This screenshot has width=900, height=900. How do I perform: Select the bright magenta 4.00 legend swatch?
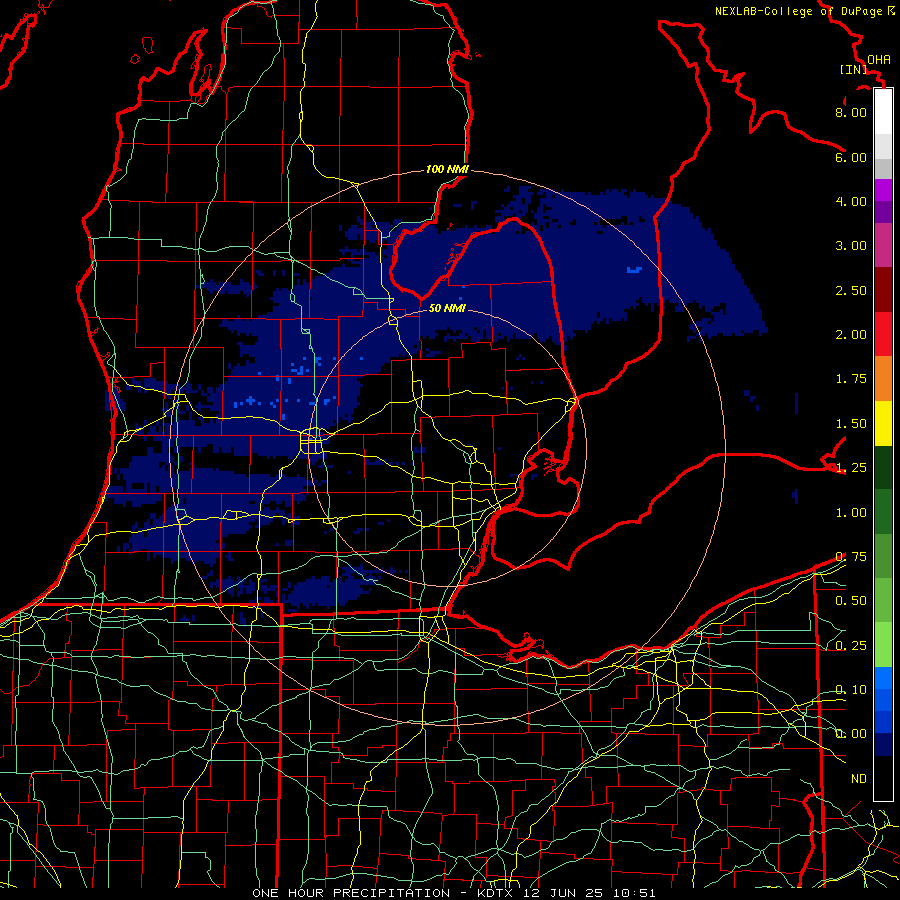tap(883, 190)
